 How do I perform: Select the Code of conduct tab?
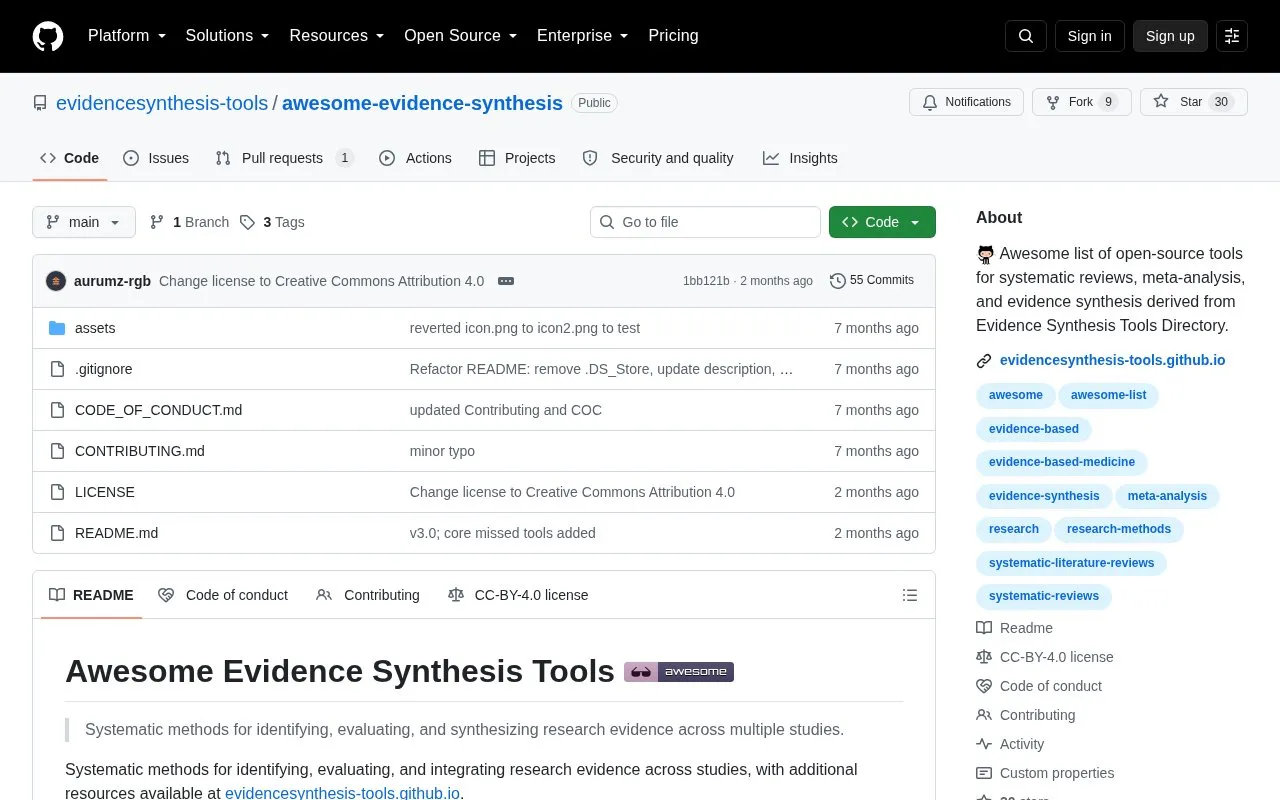(x=223, y=595)
